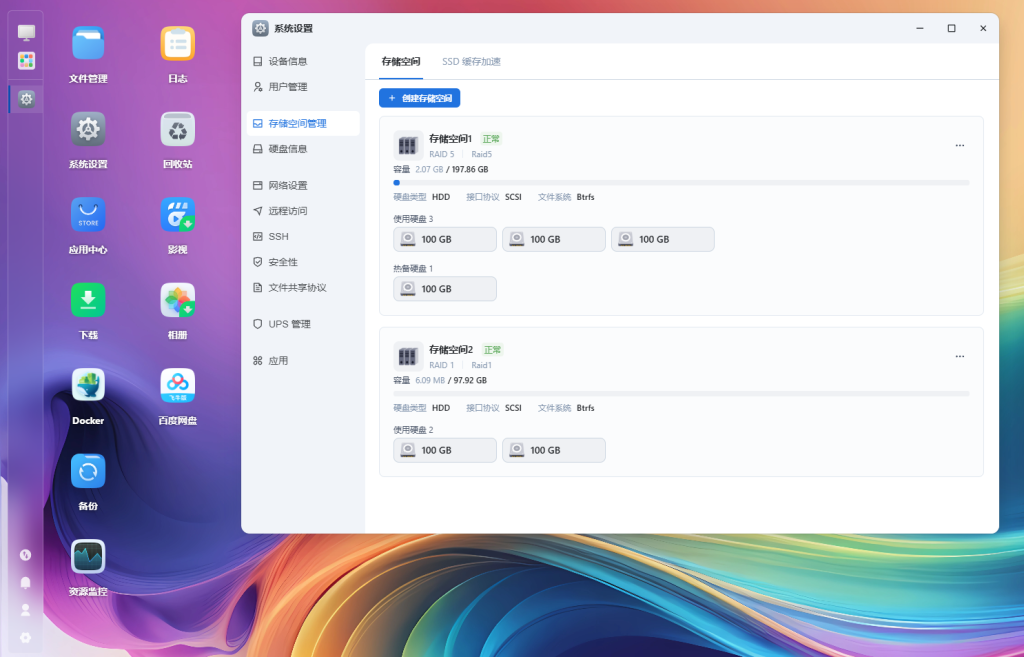Go to 网络设置 in the sidebar
The width and height of the screenshot is (1024, 657).
click(x=288, y=186)
